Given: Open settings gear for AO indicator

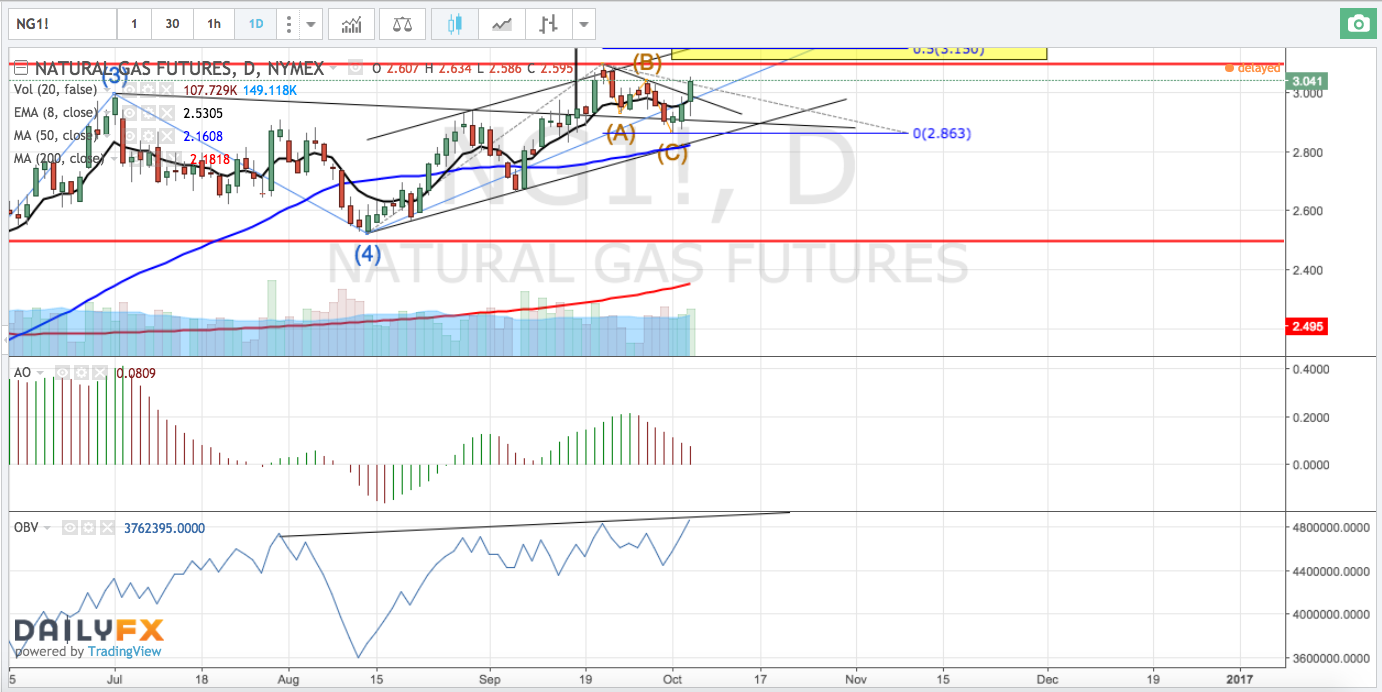Looking at the screenshot, I should click(81, 372).
